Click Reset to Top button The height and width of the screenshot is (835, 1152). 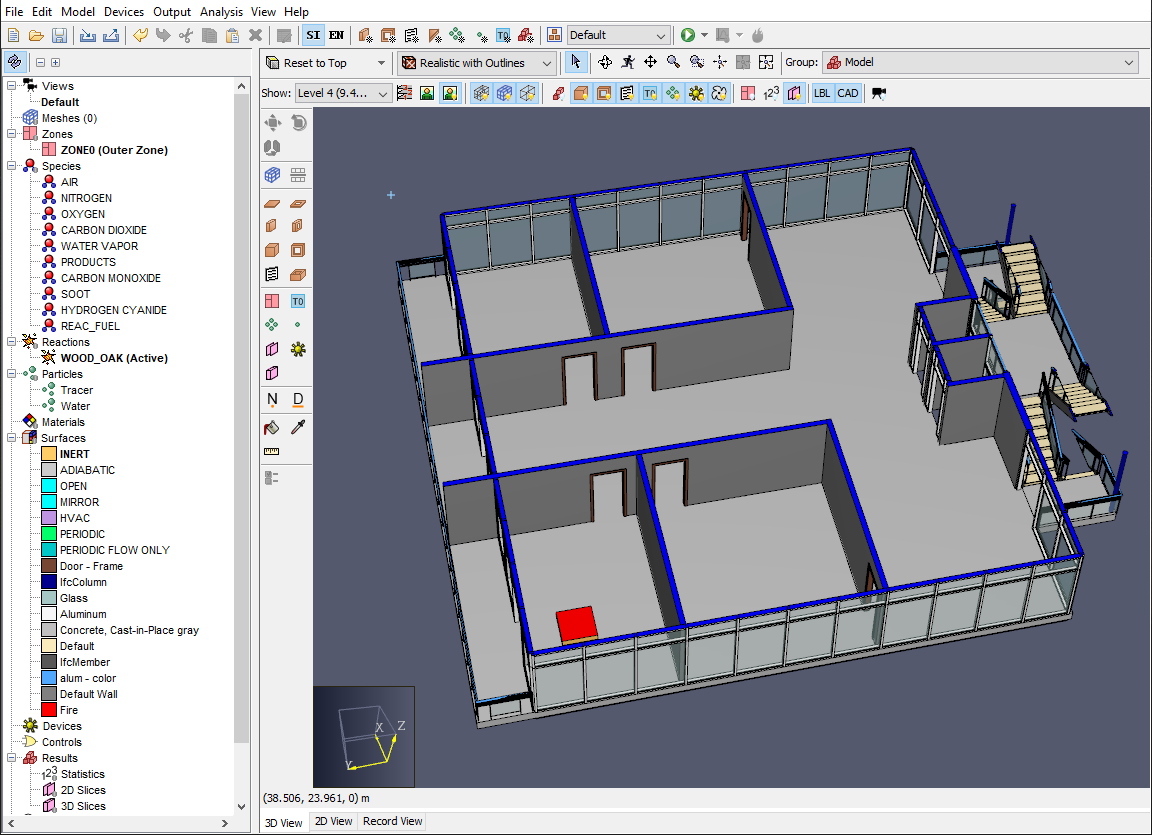pos(316,63)
